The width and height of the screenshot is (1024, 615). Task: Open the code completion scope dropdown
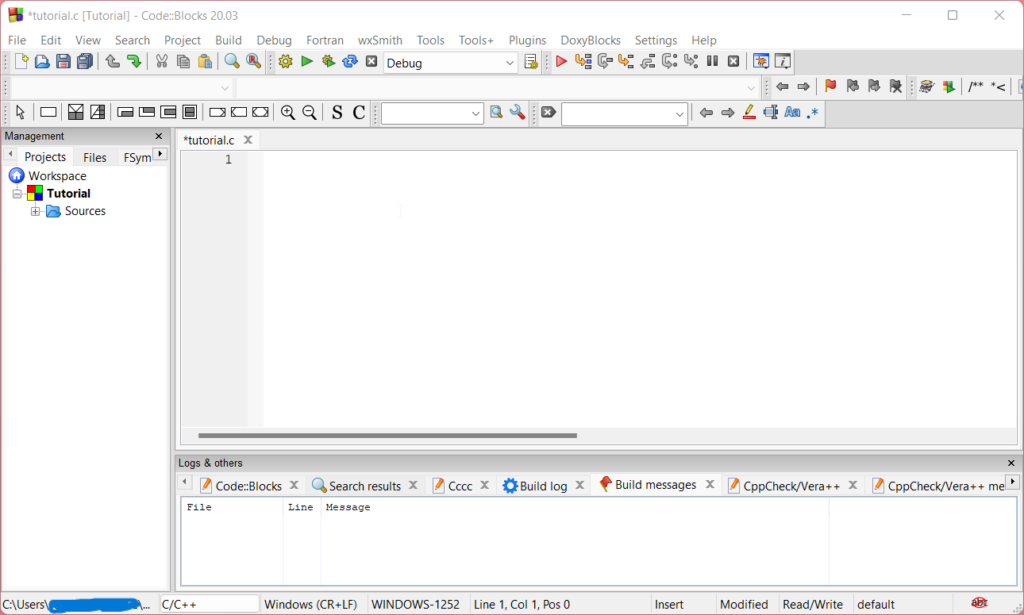225,88
